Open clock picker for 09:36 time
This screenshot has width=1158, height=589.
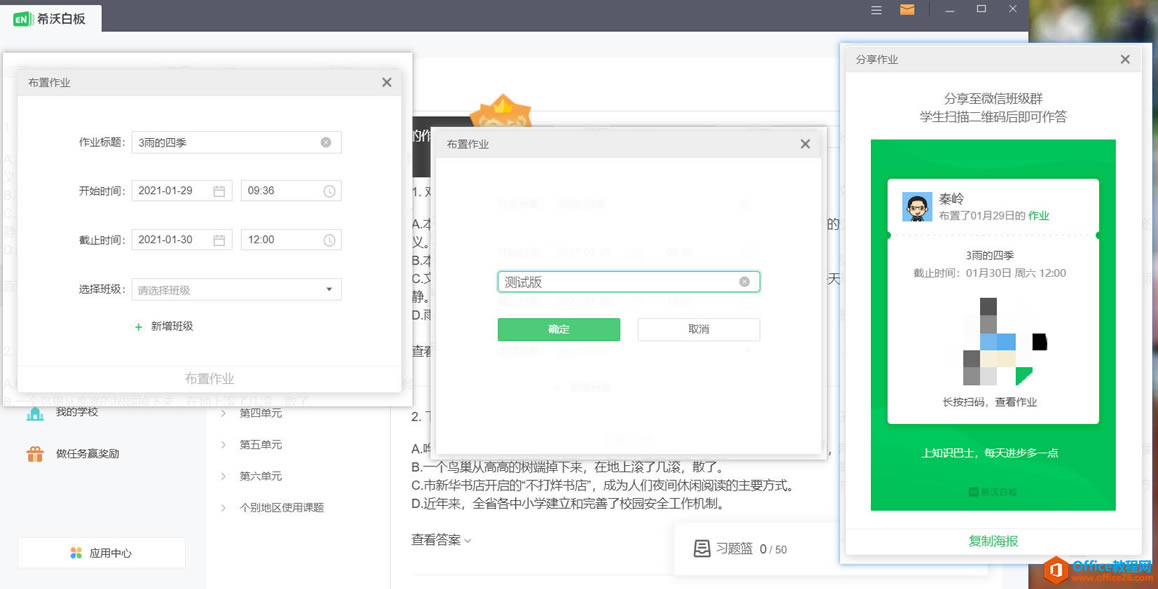coord(329,191)
